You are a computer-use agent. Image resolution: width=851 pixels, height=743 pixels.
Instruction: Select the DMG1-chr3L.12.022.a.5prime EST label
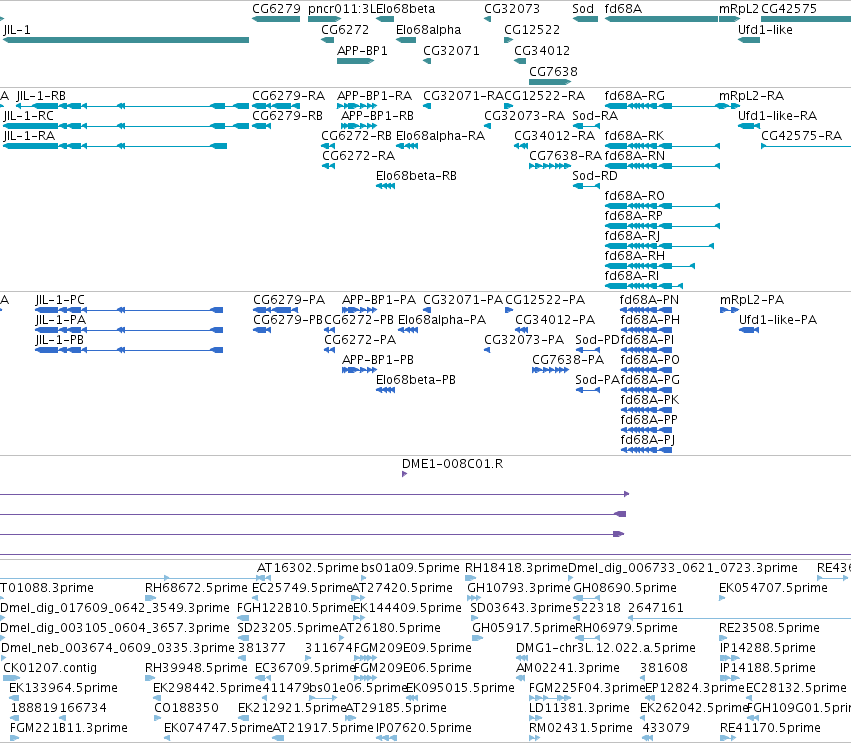point(606,648)
